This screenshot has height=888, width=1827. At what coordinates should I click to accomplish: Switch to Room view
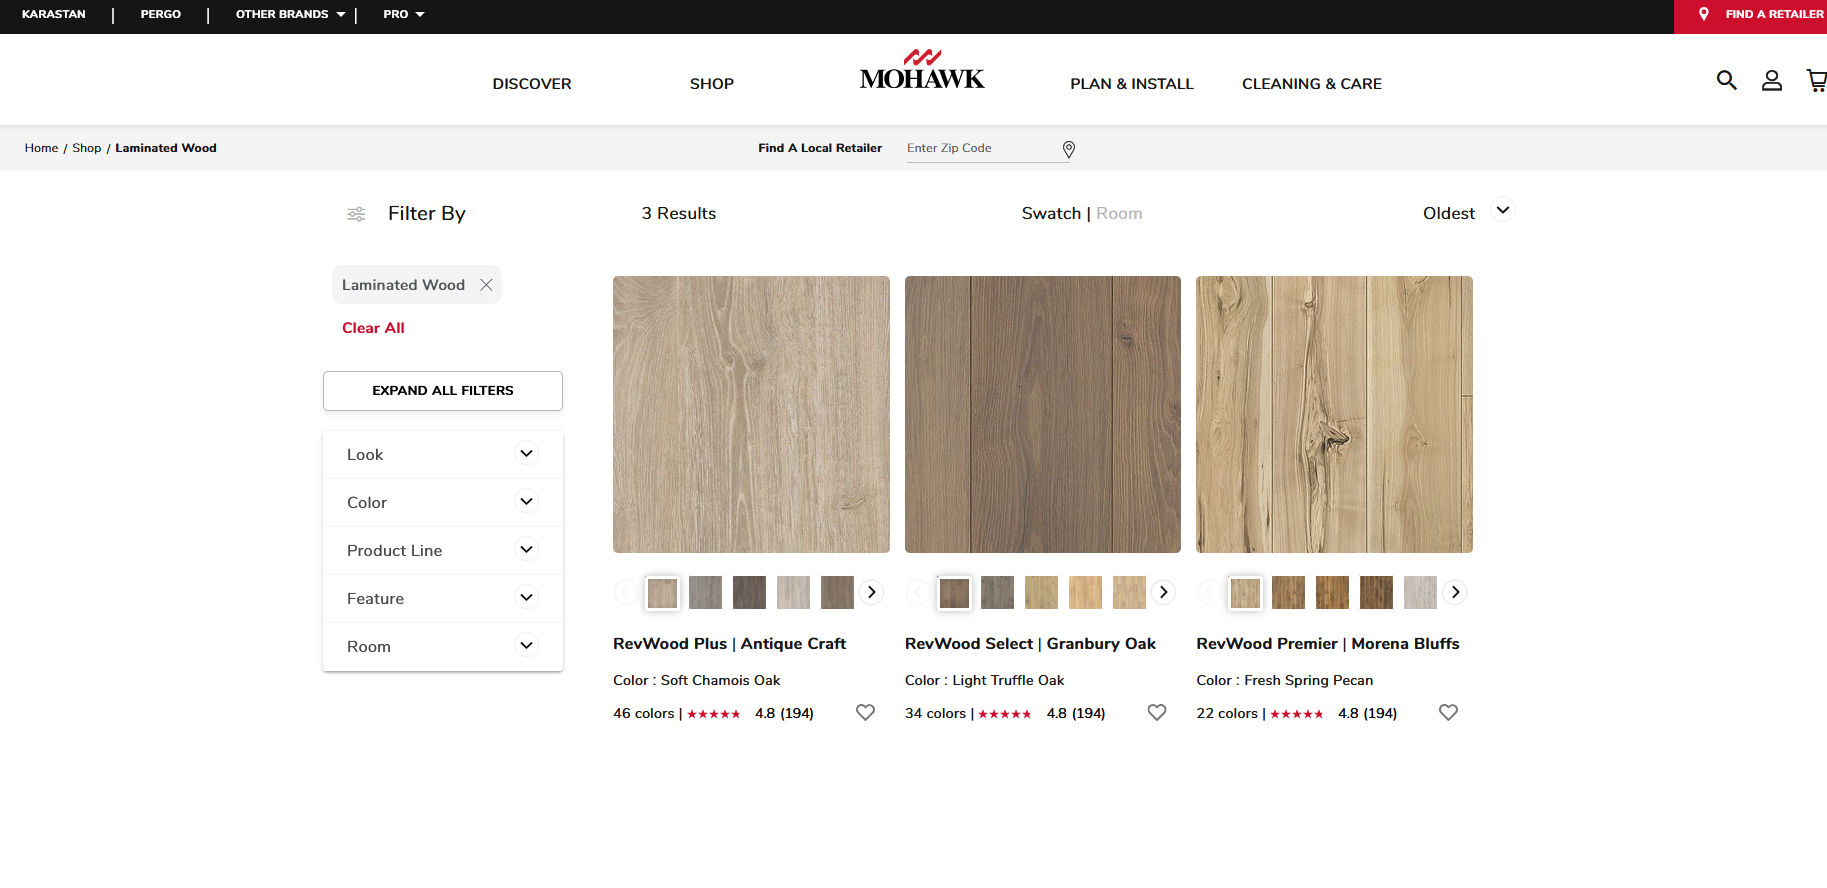[1119, 213]
